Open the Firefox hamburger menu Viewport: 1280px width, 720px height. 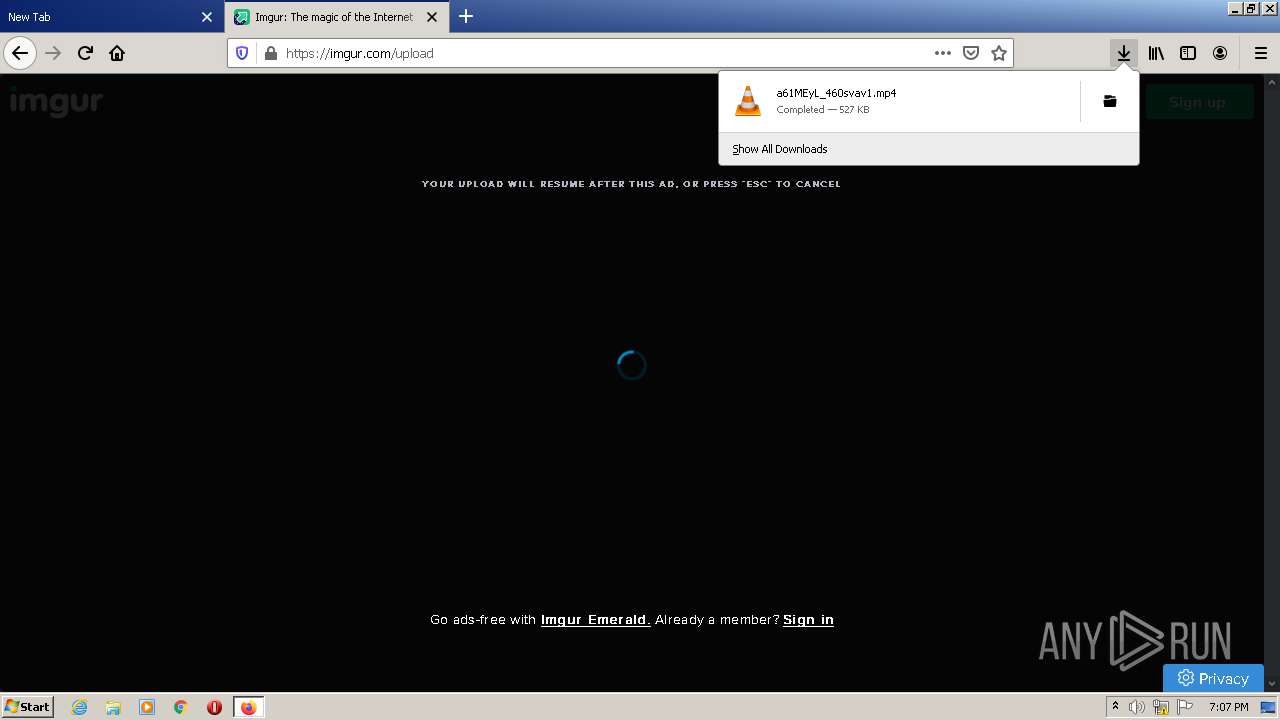tap(1261, 53)
